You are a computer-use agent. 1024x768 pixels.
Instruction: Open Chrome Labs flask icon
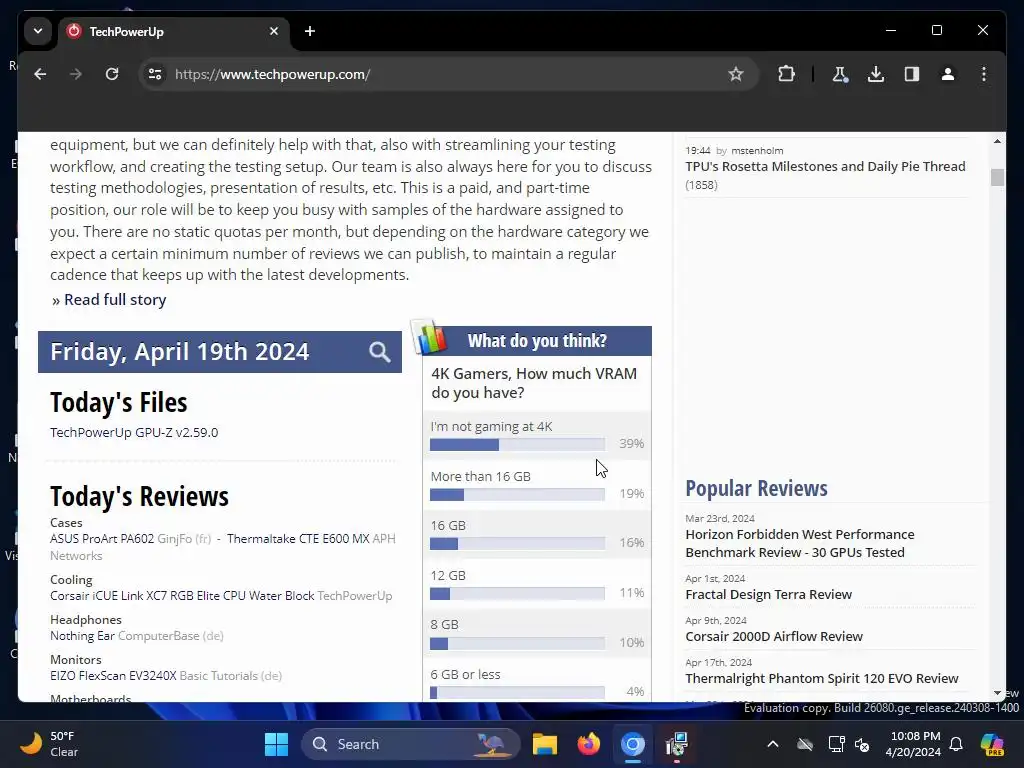point(840,74)
